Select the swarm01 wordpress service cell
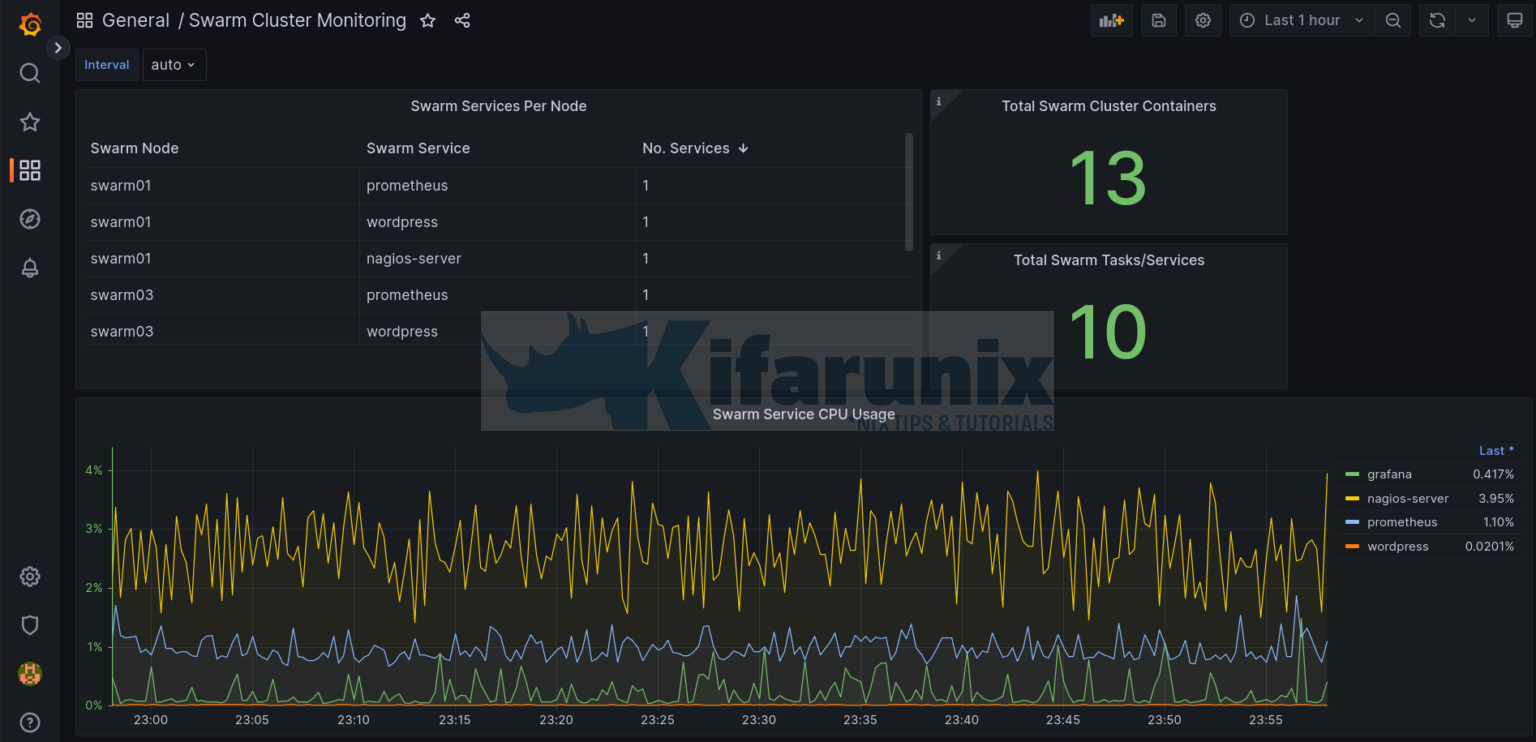The height and width of the screenshot is (742, 1536). (497, 222)
